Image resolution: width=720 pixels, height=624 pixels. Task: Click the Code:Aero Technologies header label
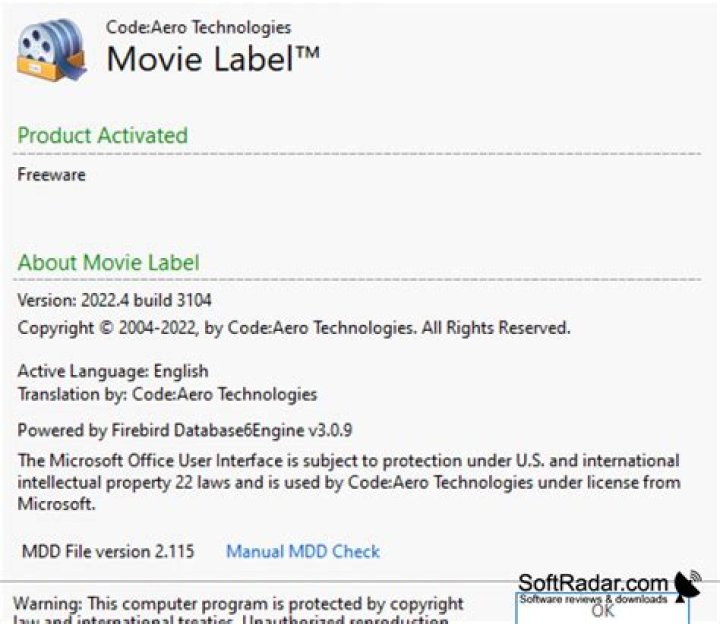(x=198, y=27)
